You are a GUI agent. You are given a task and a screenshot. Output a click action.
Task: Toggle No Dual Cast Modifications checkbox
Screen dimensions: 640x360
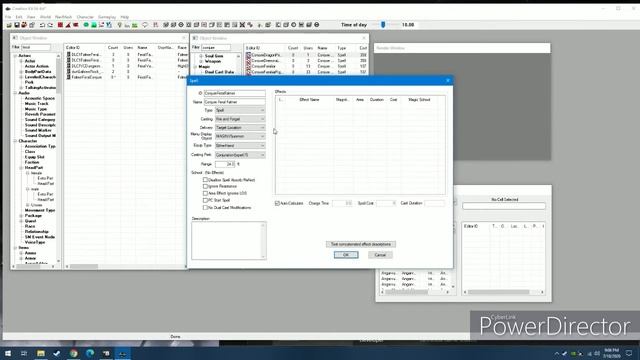pos(205,207)
